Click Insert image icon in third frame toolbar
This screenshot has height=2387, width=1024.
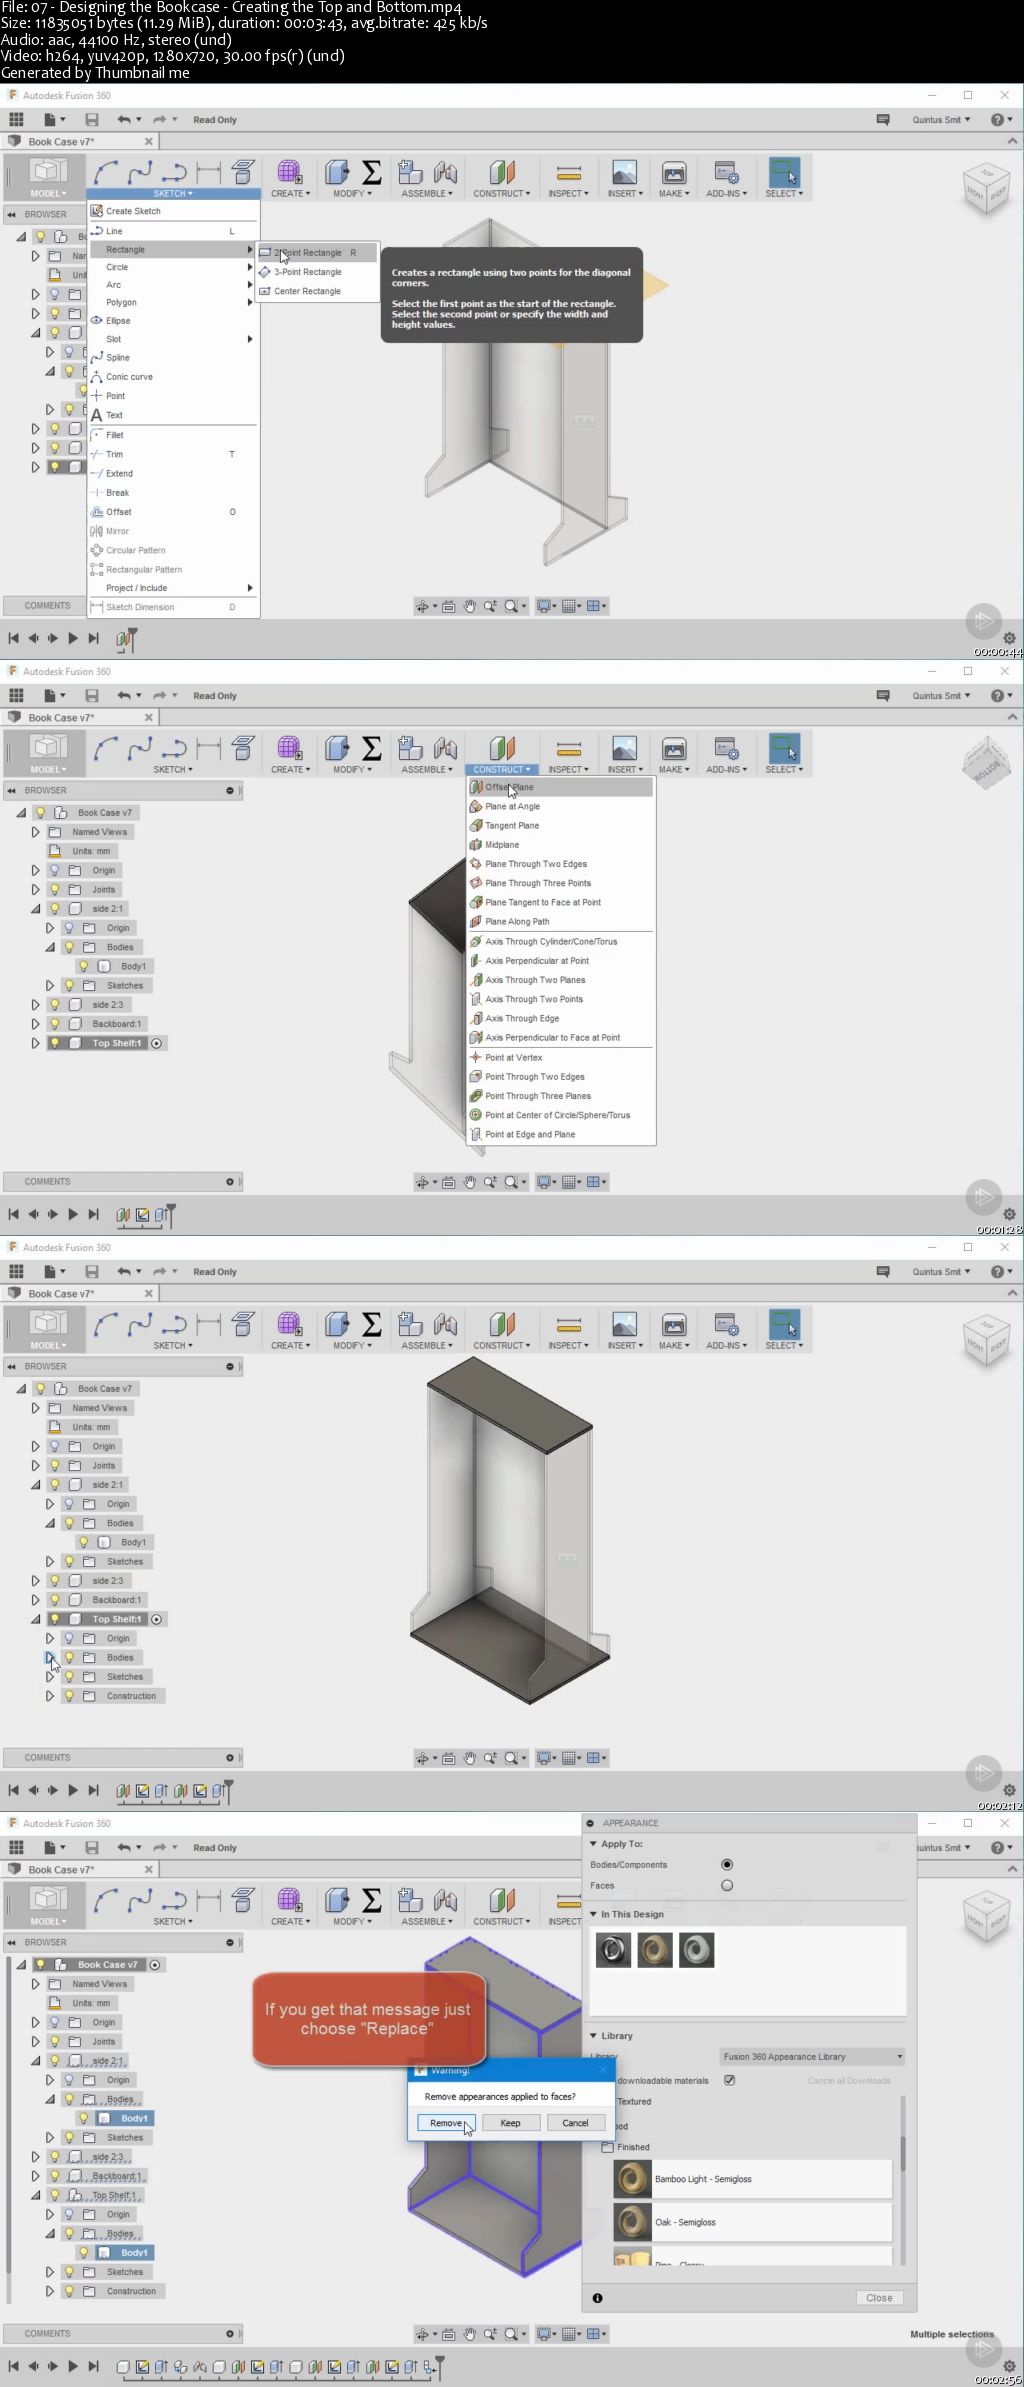pyautogui.click(x=624, y=1325)
